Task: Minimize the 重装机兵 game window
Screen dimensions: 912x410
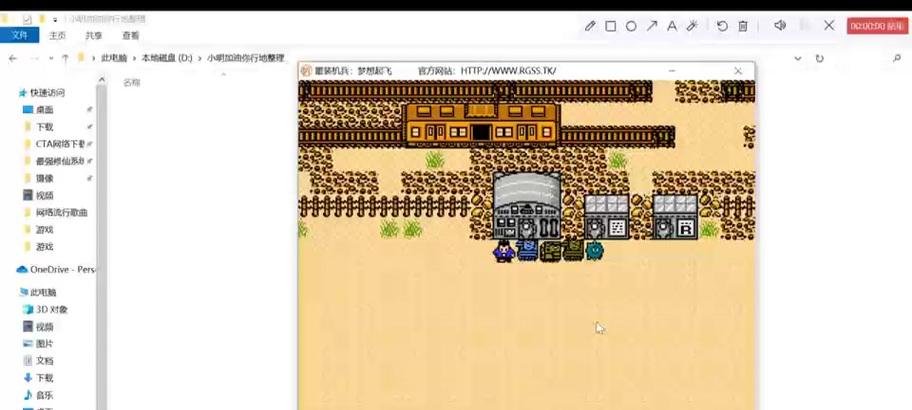Action: point(672,71)
